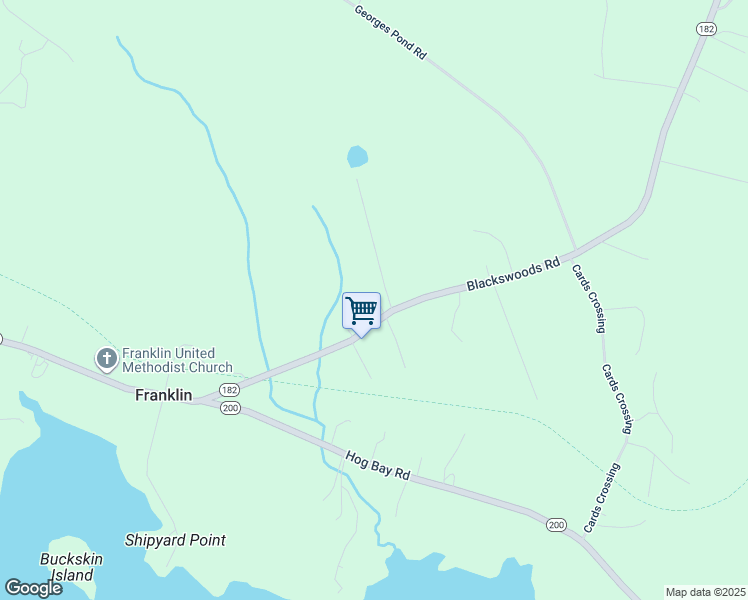Click the Map data ©2025 attribution

pyautogui.click(x=706, y=592)
